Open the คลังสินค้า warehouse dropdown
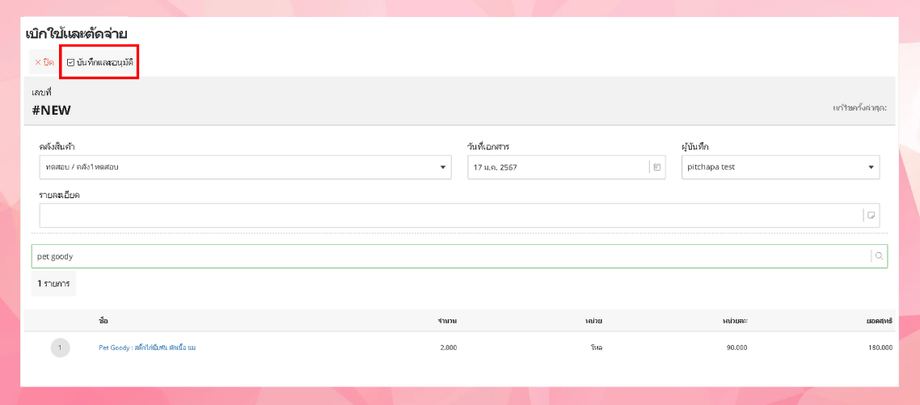The image size is (920, 405). pyautogui.click(x=245, y=167)
